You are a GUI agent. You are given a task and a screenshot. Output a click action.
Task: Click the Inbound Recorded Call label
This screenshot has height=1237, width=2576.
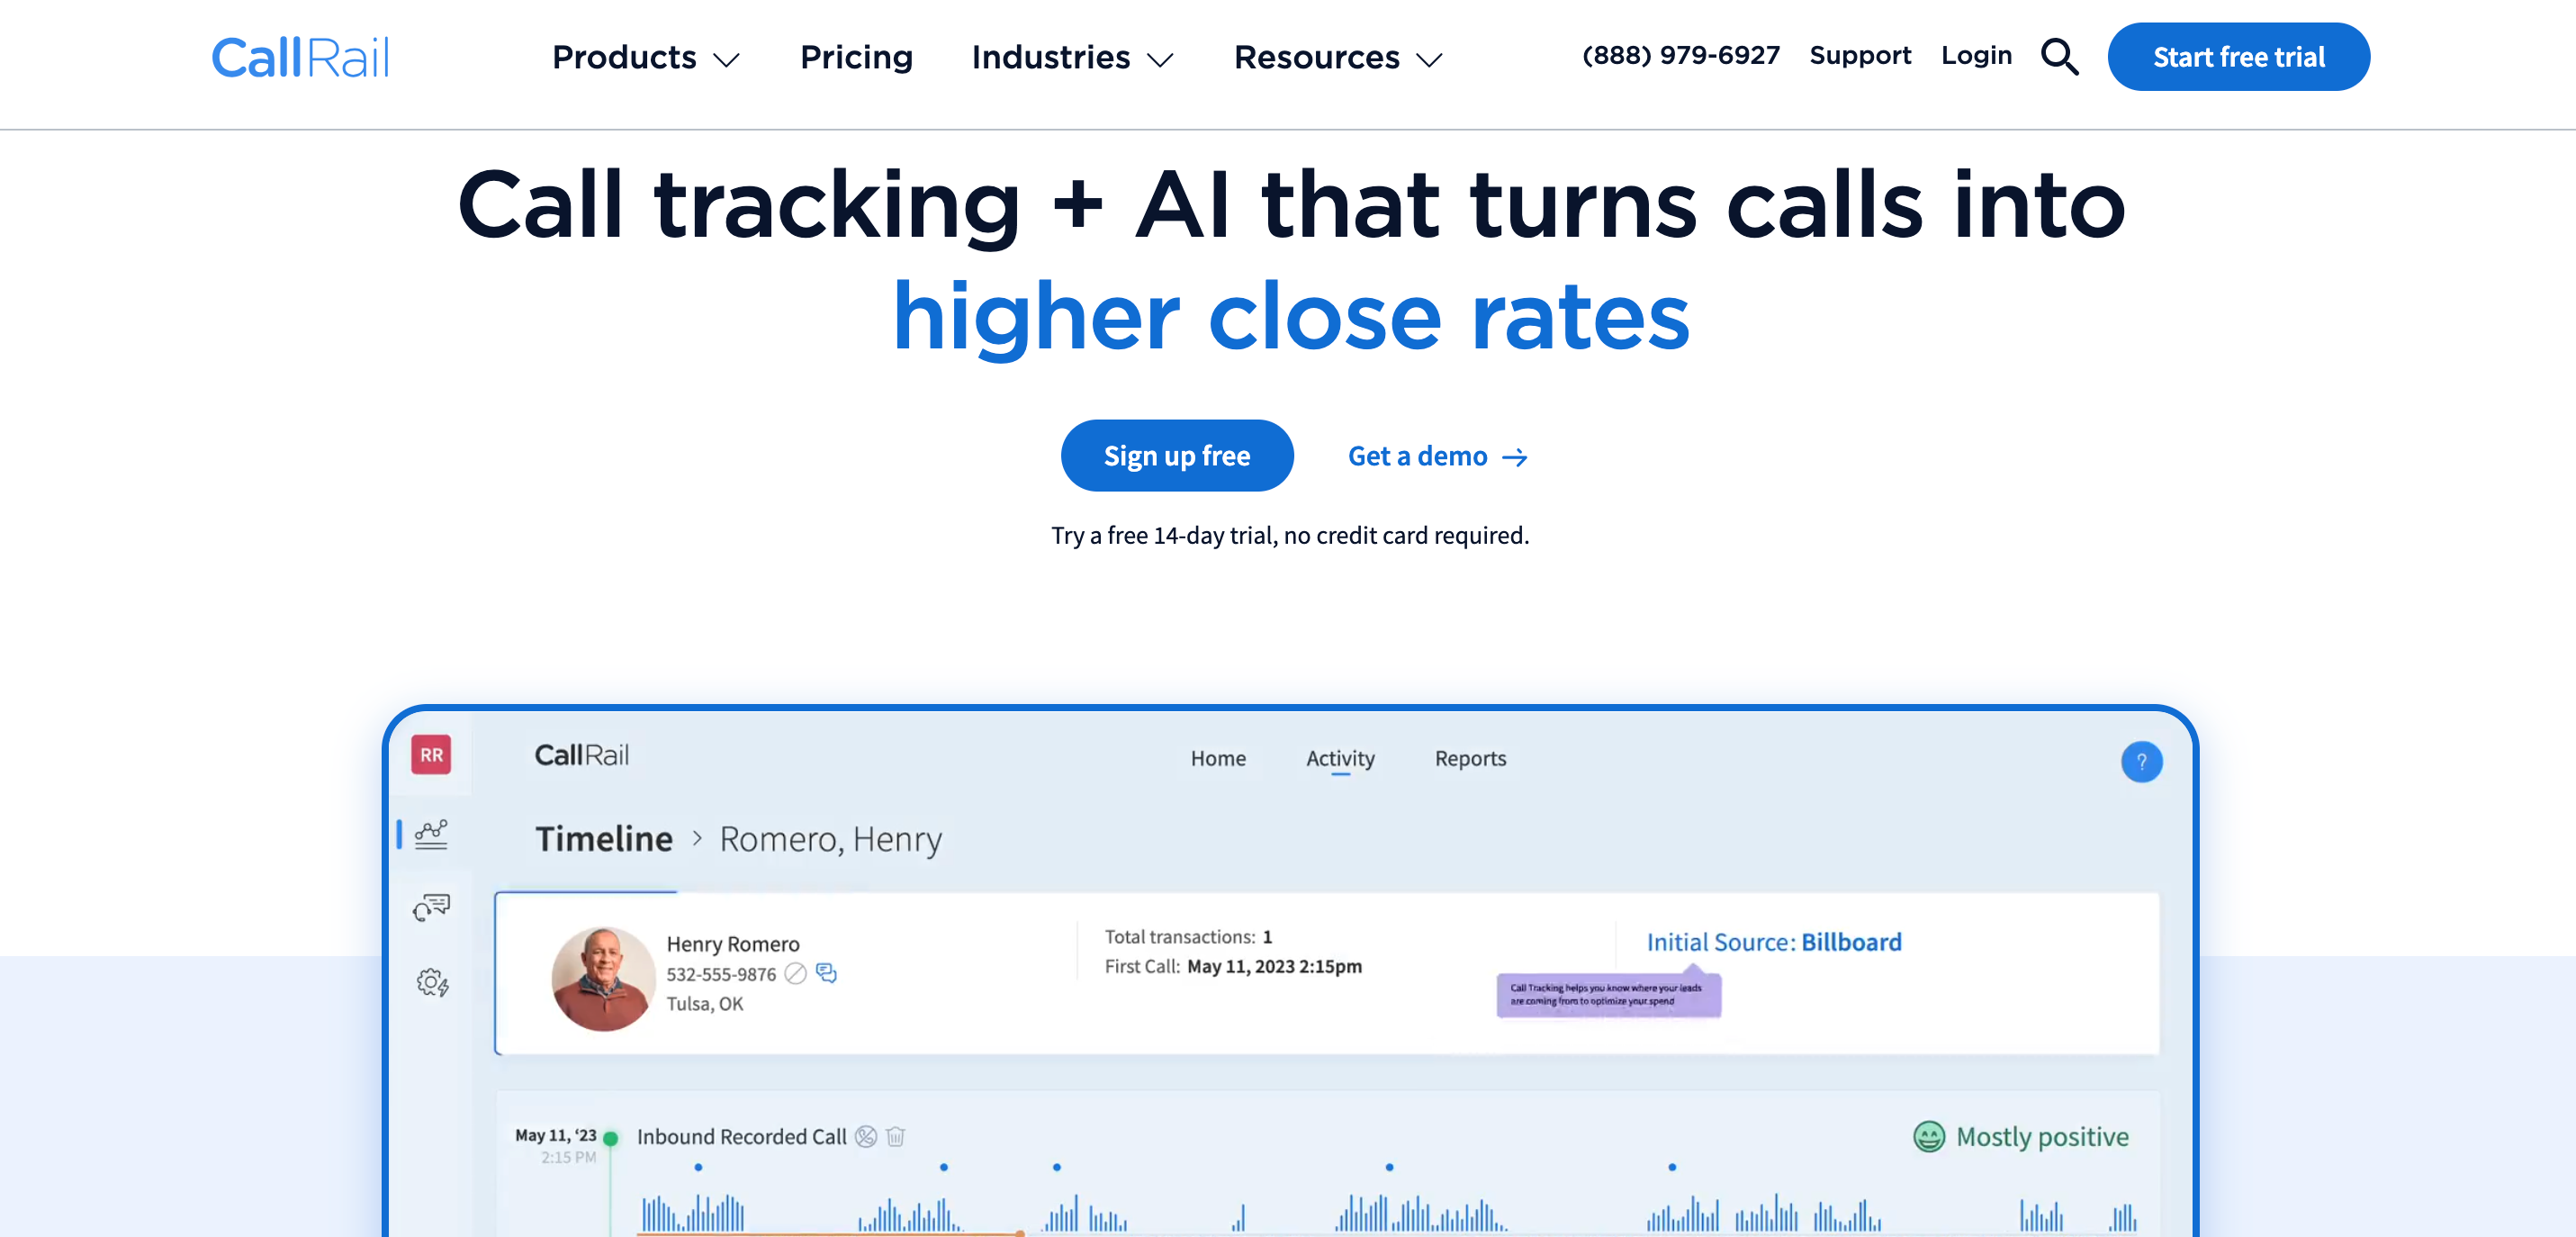(x=741, y=1137)
